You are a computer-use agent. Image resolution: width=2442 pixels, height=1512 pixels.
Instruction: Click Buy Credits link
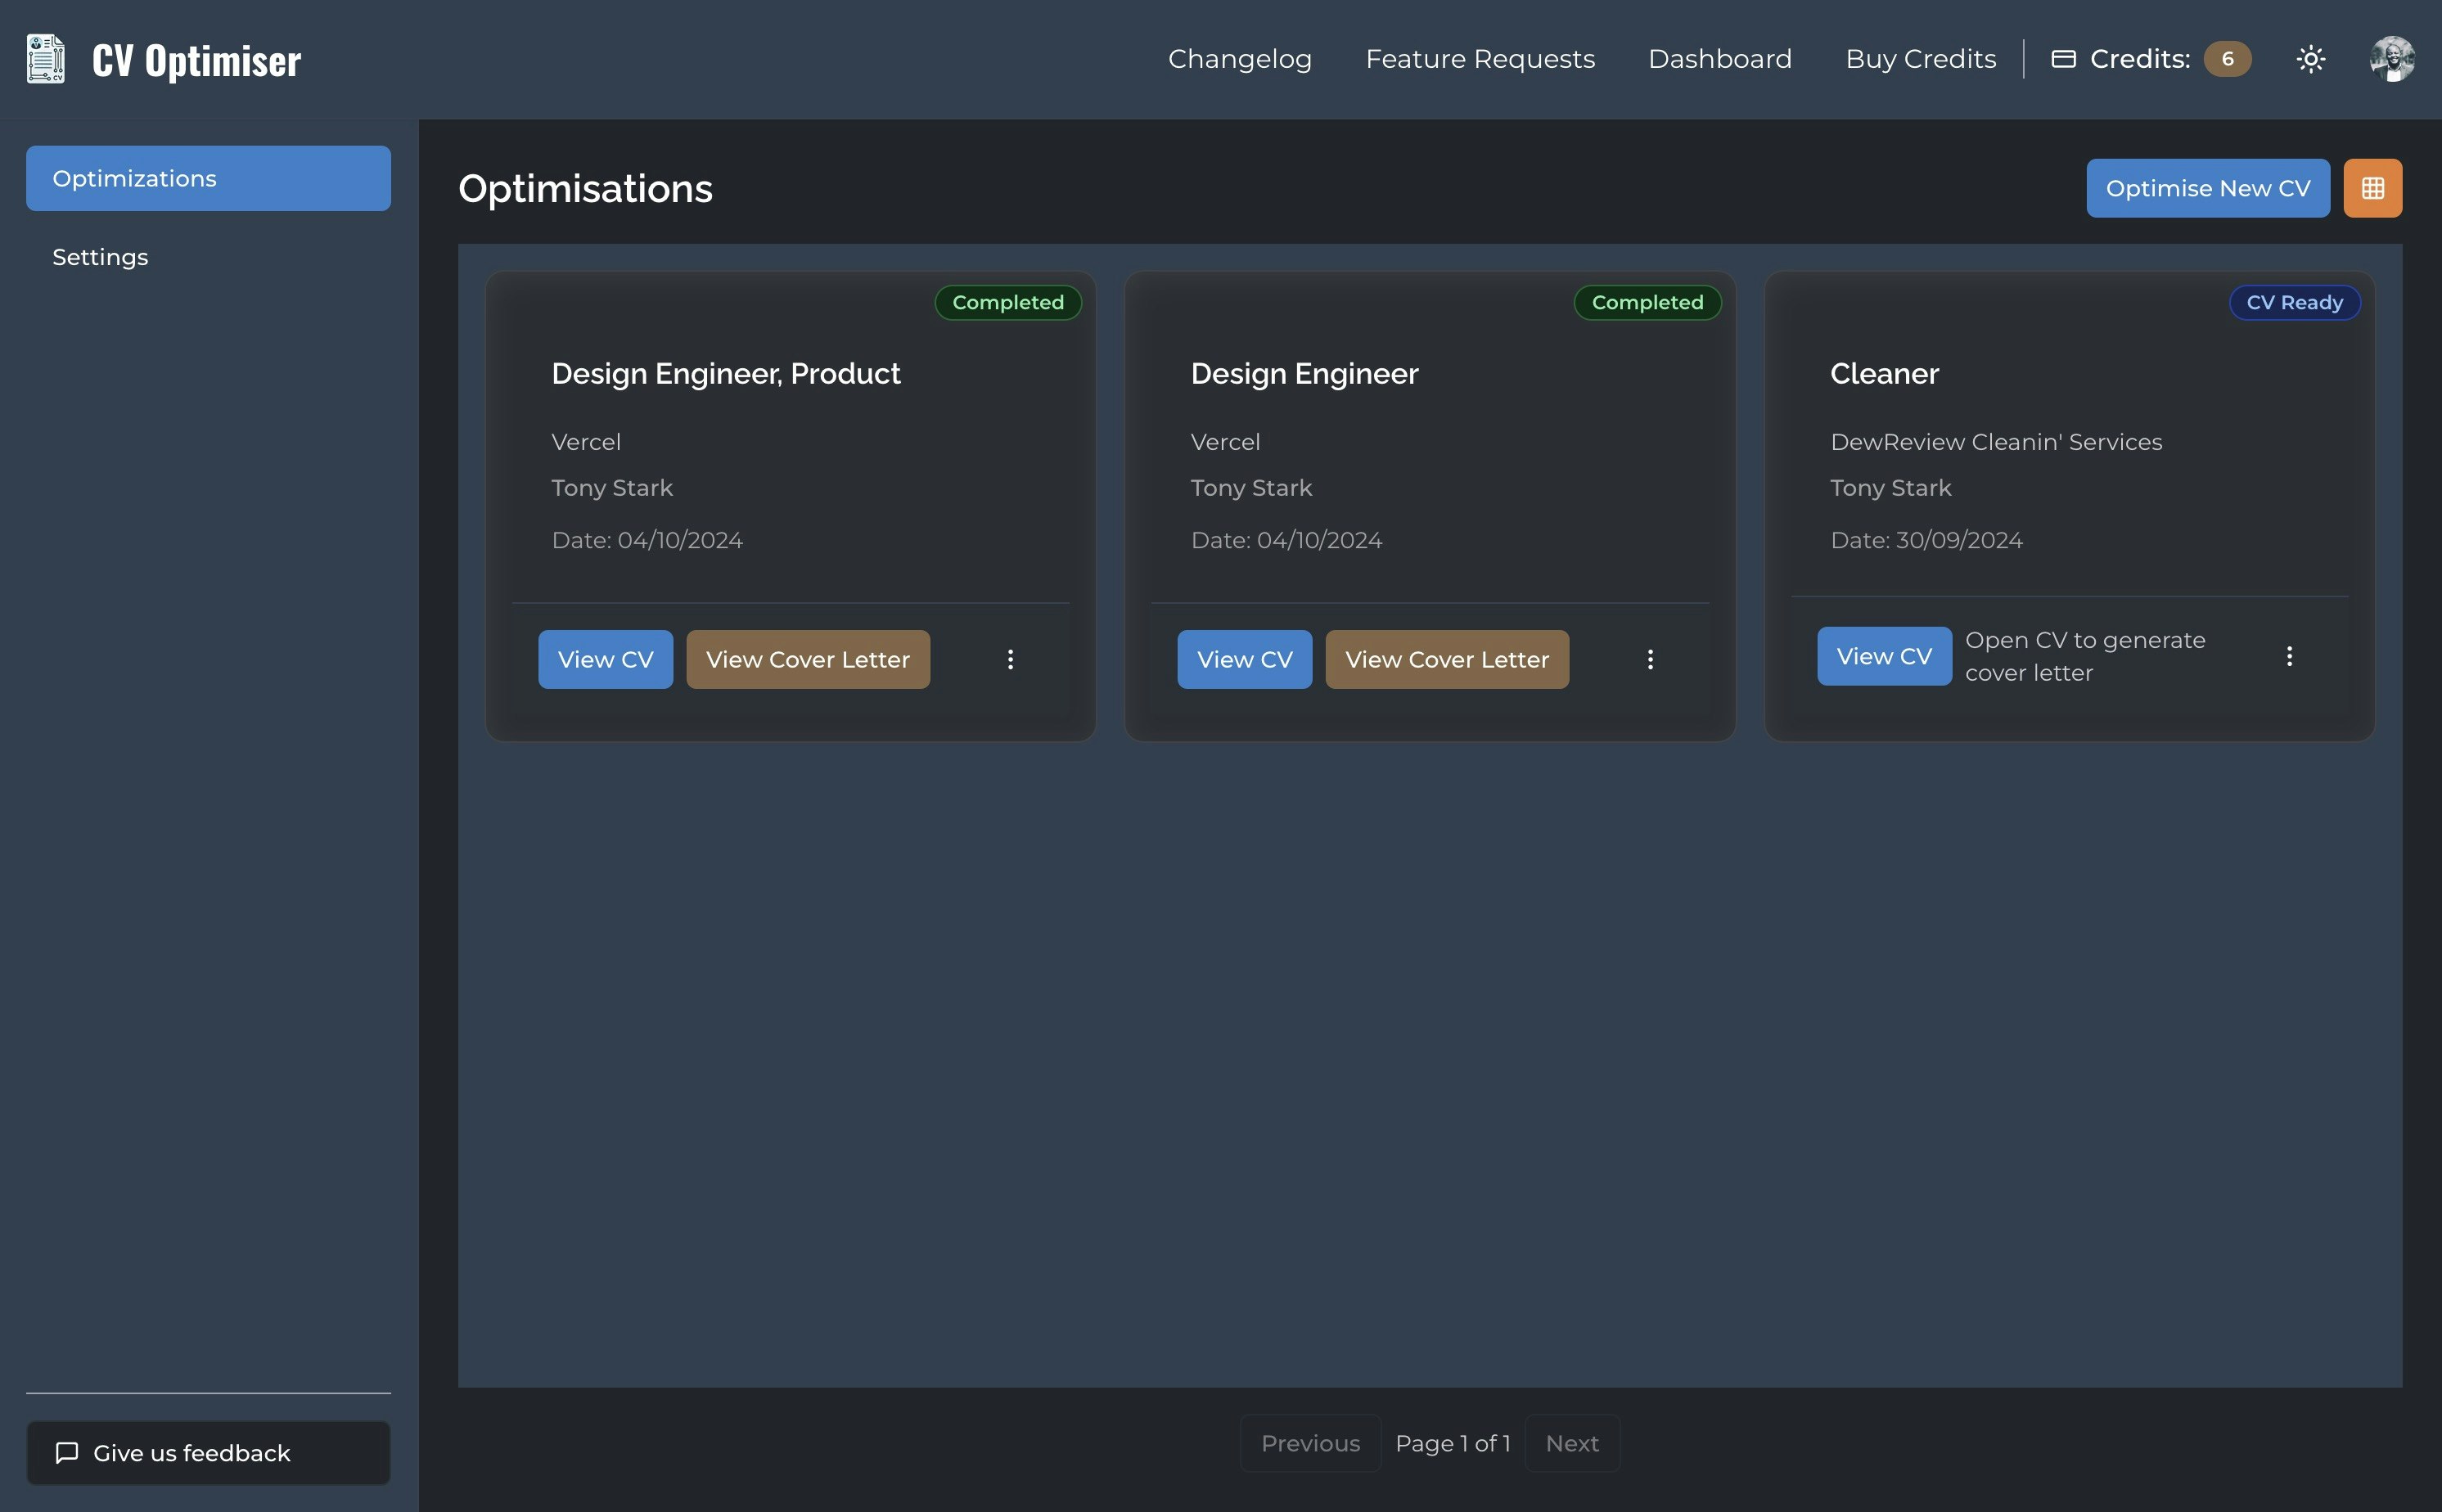click(1920, 59)
